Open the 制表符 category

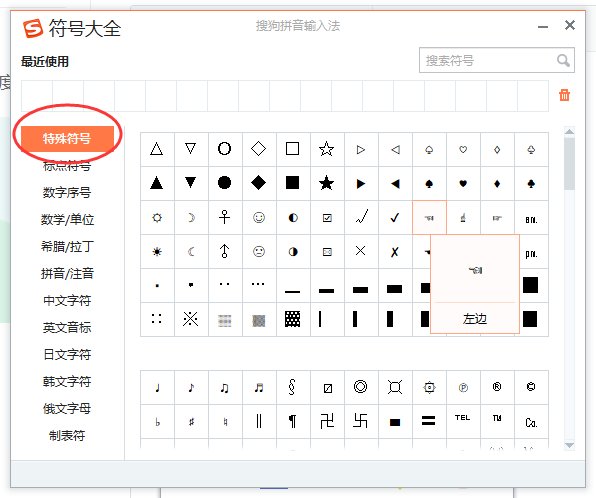[67, 436]
